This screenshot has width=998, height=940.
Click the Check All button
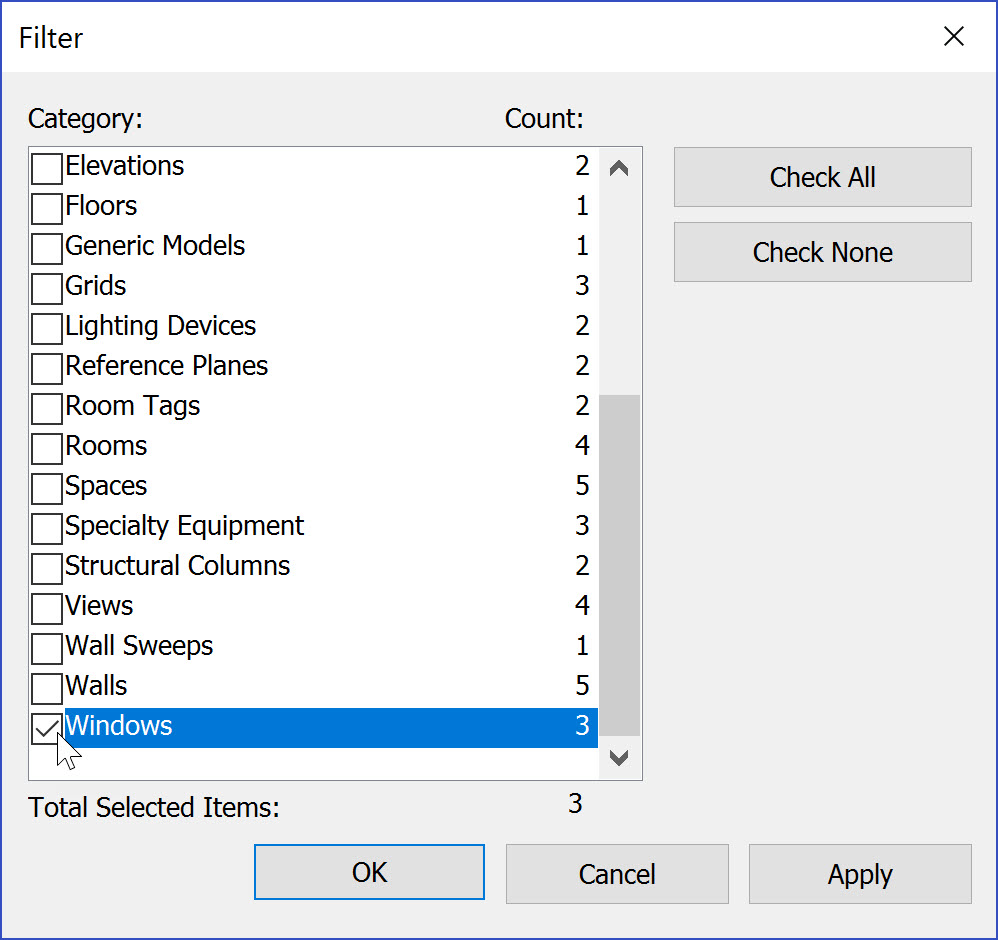[x=821, y=177]
